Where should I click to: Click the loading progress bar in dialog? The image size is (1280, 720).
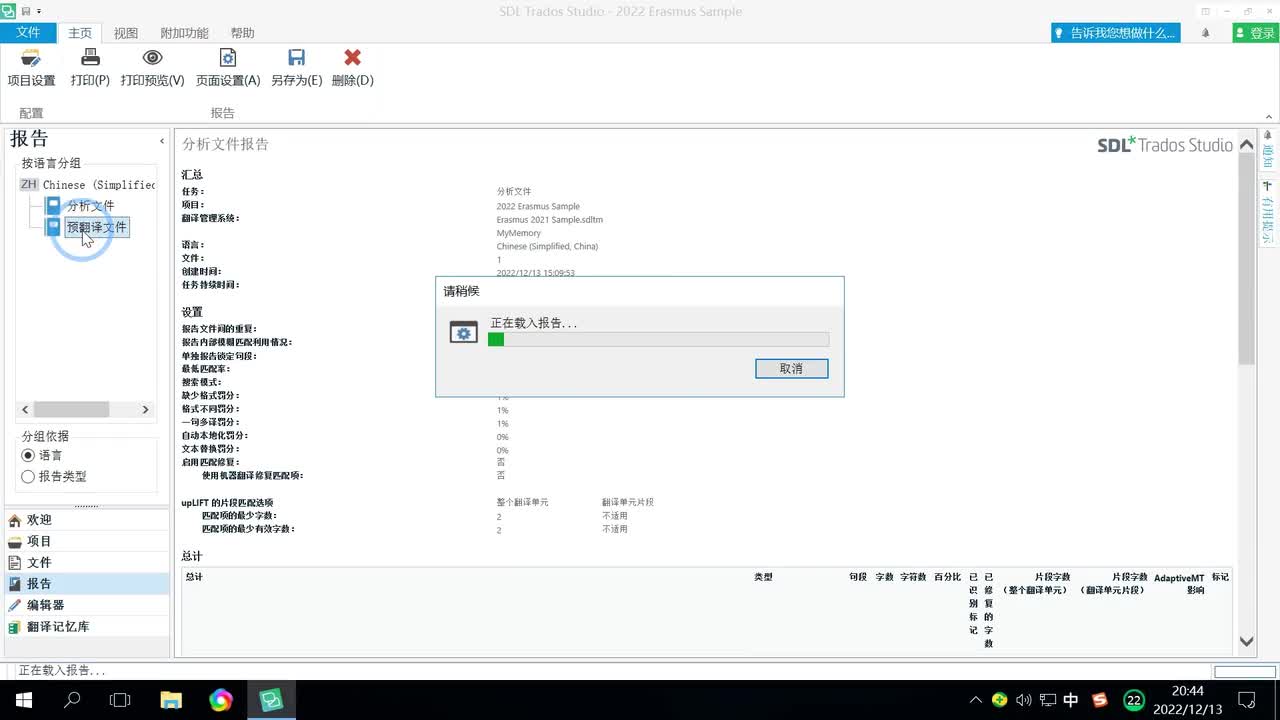tap(658, 340)
